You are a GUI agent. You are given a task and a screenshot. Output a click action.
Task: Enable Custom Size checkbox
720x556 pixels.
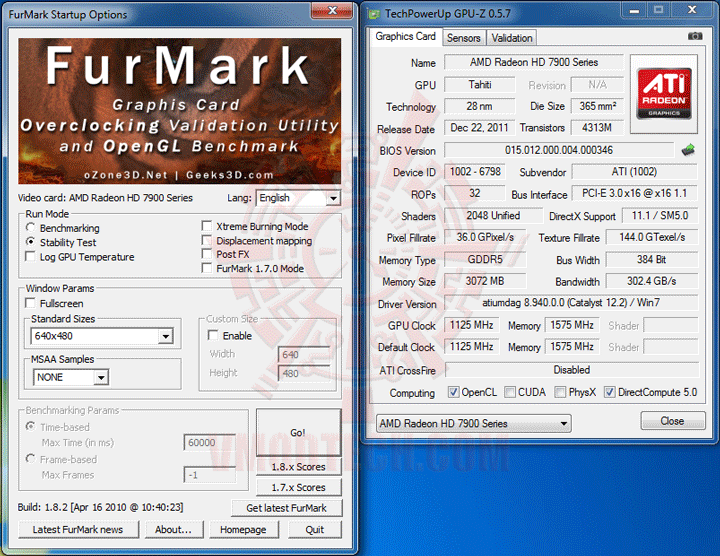213,335
